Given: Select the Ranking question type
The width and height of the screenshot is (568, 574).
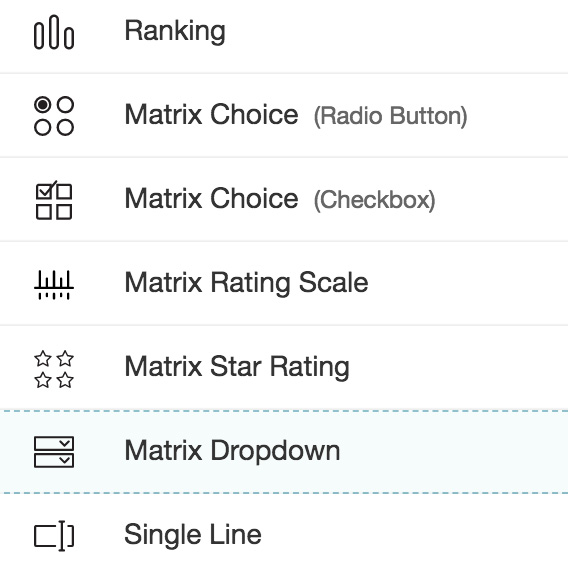Looking at the screenshot, I should 284,32.
